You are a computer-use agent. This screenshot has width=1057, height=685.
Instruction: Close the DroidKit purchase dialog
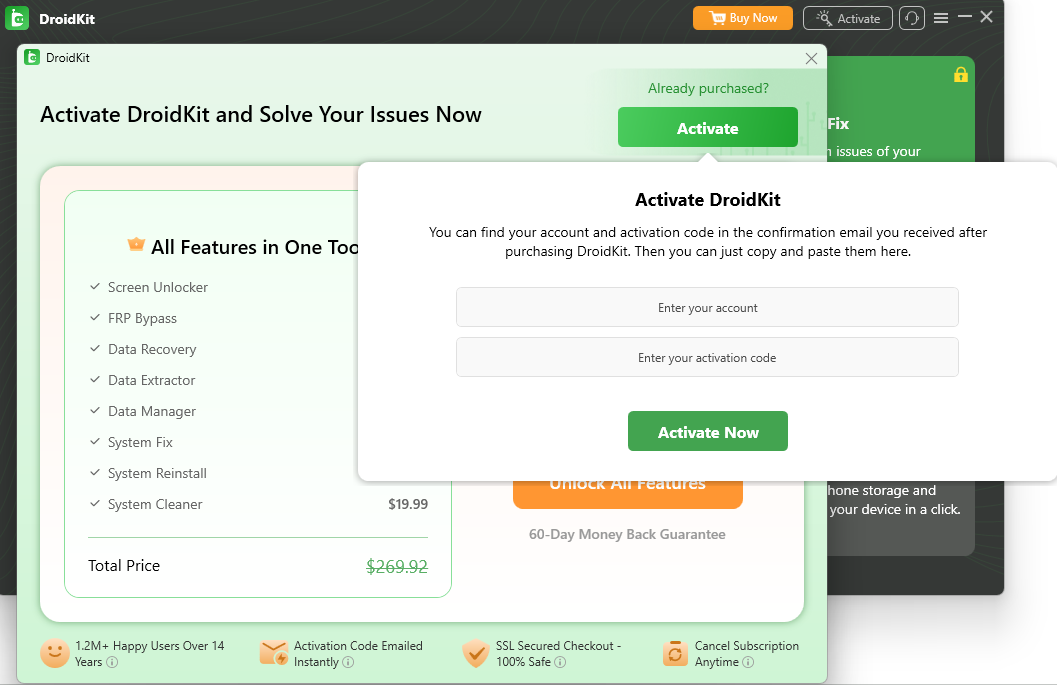811,59
